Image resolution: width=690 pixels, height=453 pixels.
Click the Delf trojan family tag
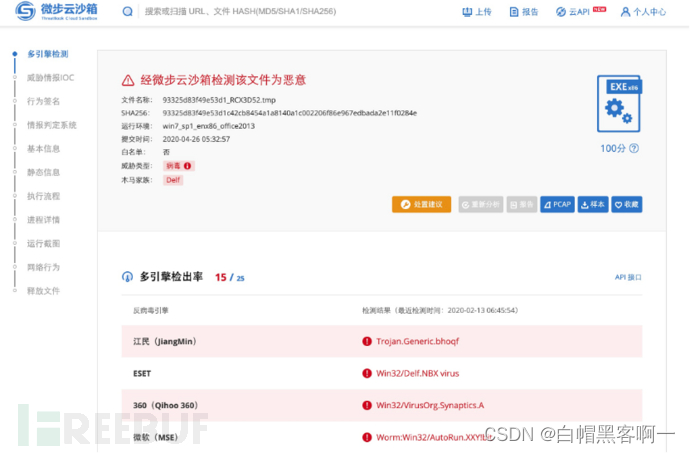[x=173, y=180]
